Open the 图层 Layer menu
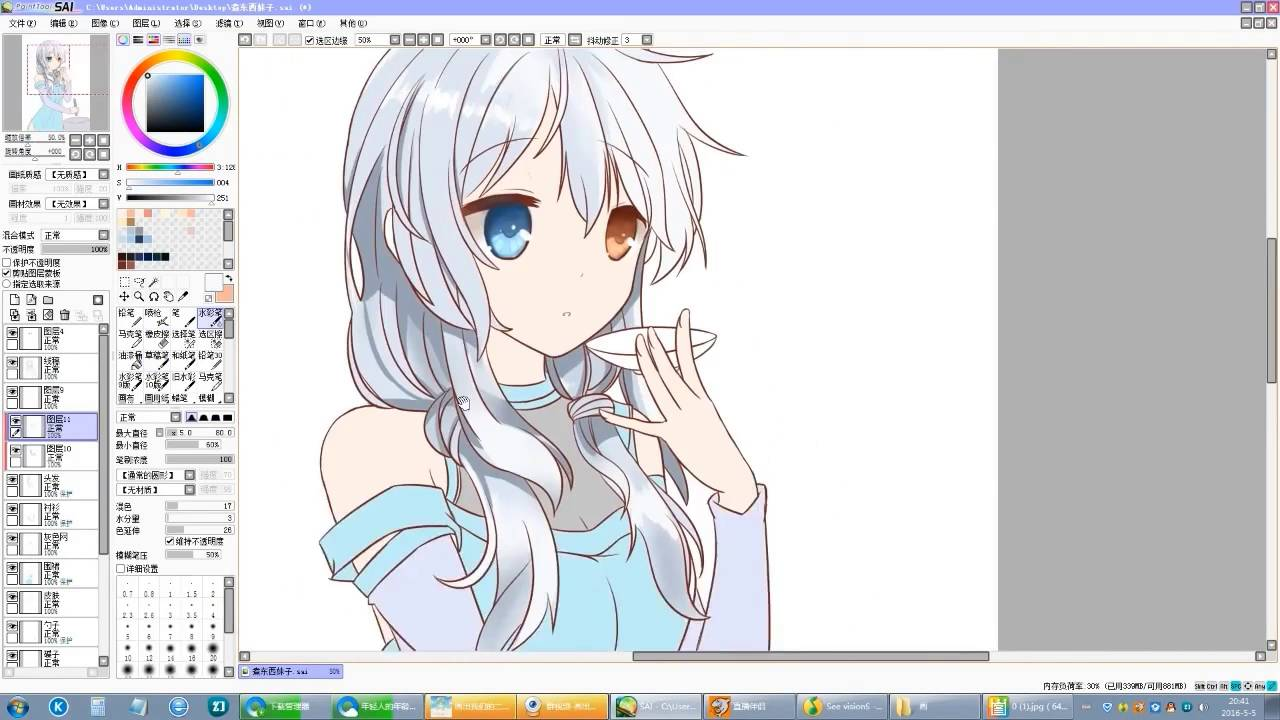 [x=146, y=23]
